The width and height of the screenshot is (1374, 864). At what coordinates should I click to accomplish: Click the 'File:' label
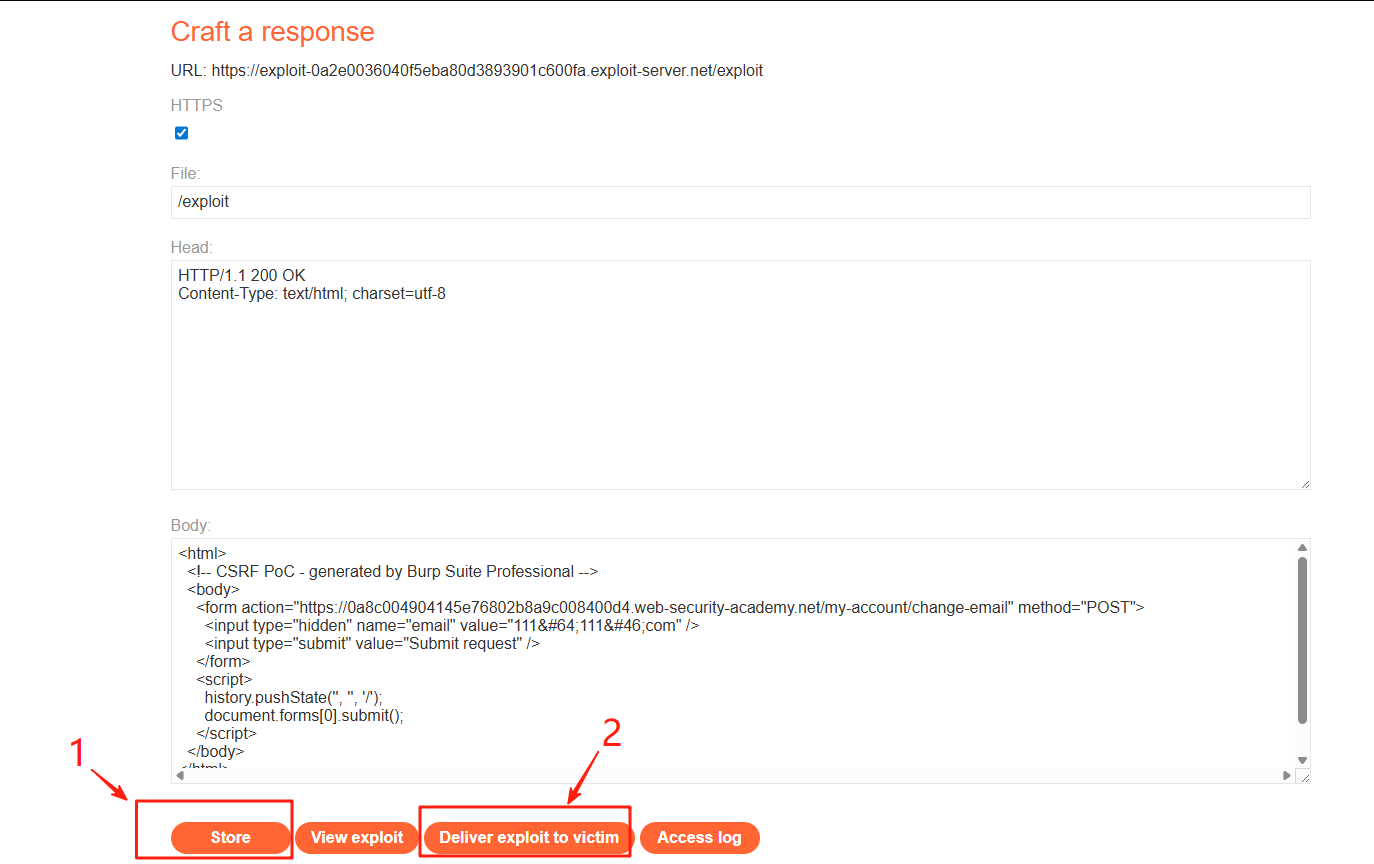coord(186,174)
